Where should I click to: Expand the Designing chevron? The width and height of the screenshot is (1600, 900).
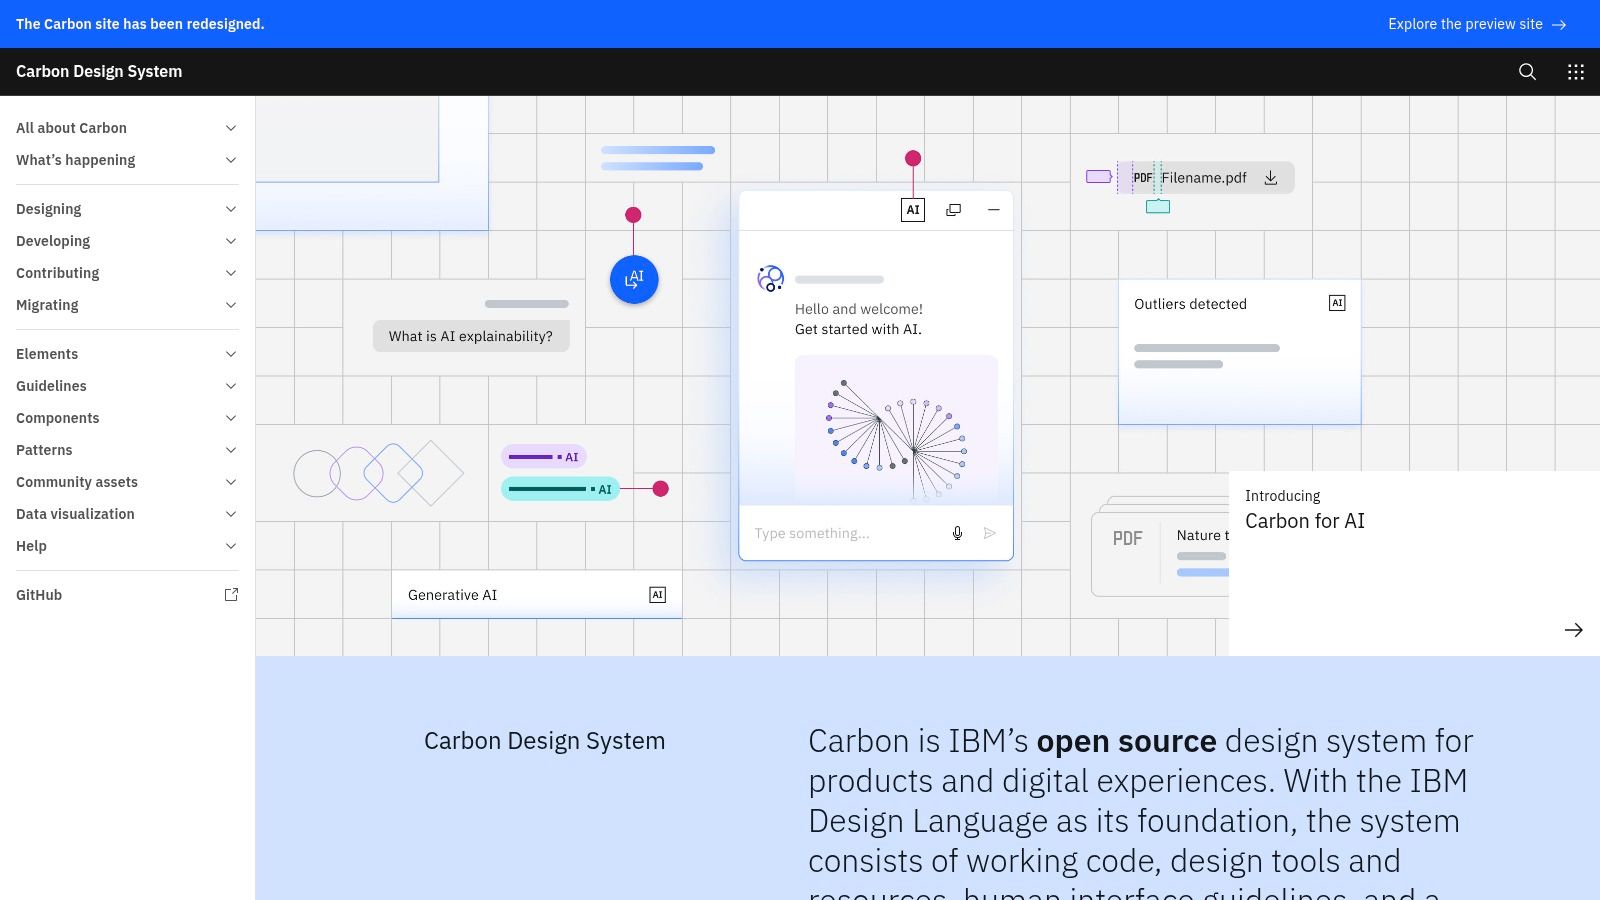[x=231, y=209]
